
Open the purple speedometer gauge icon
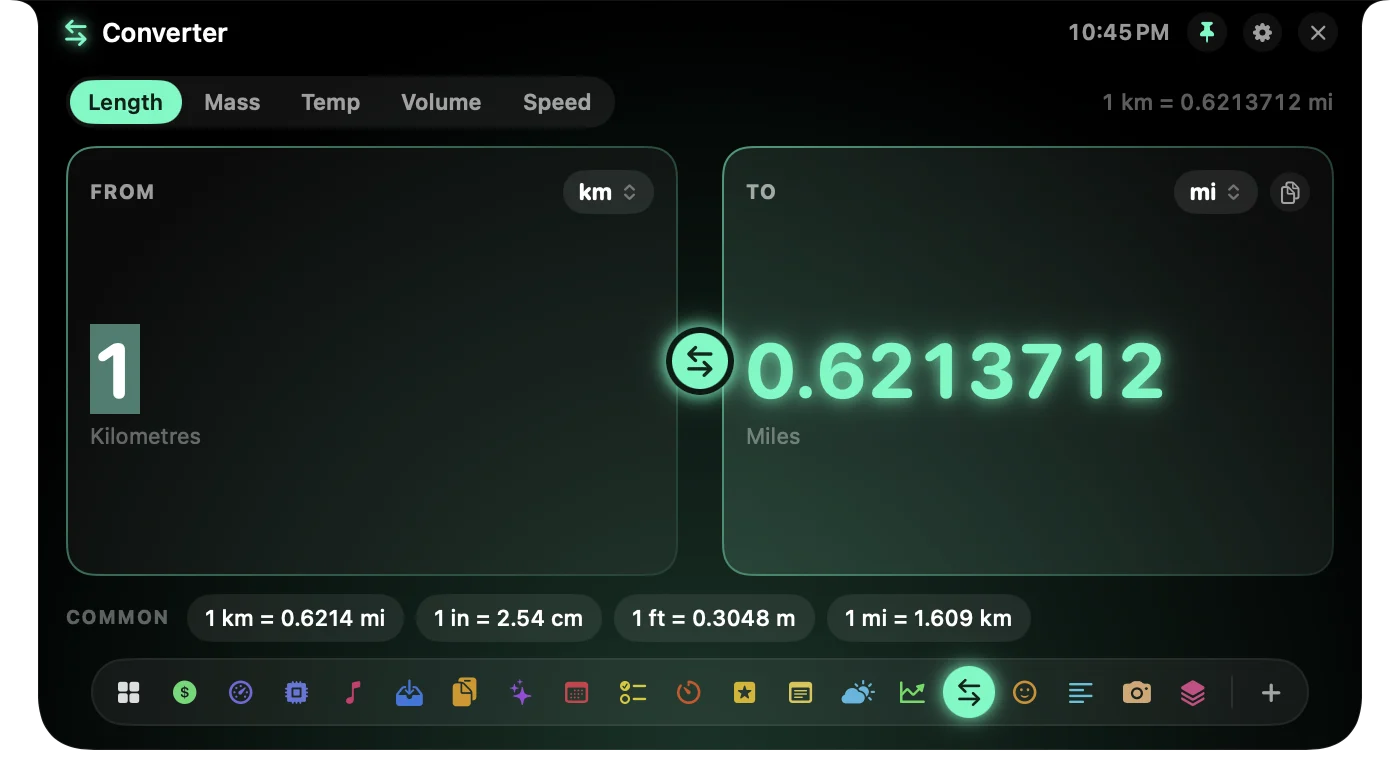tap(240, 692)
